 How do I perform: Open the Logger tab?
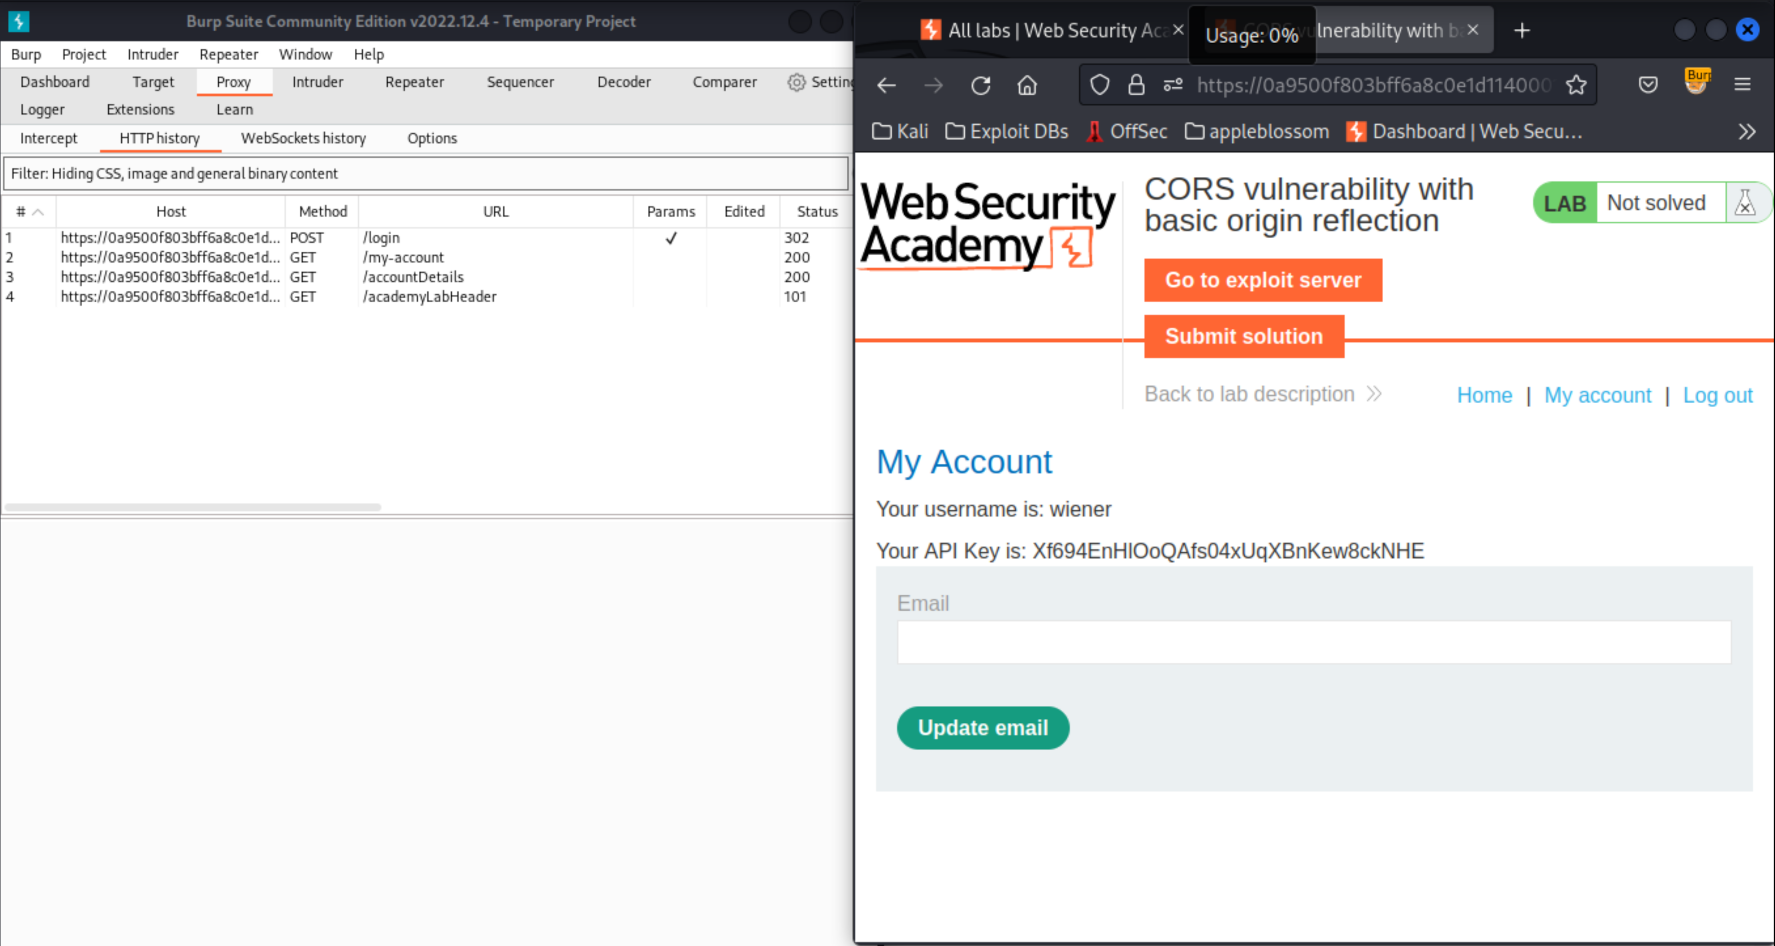42,110
